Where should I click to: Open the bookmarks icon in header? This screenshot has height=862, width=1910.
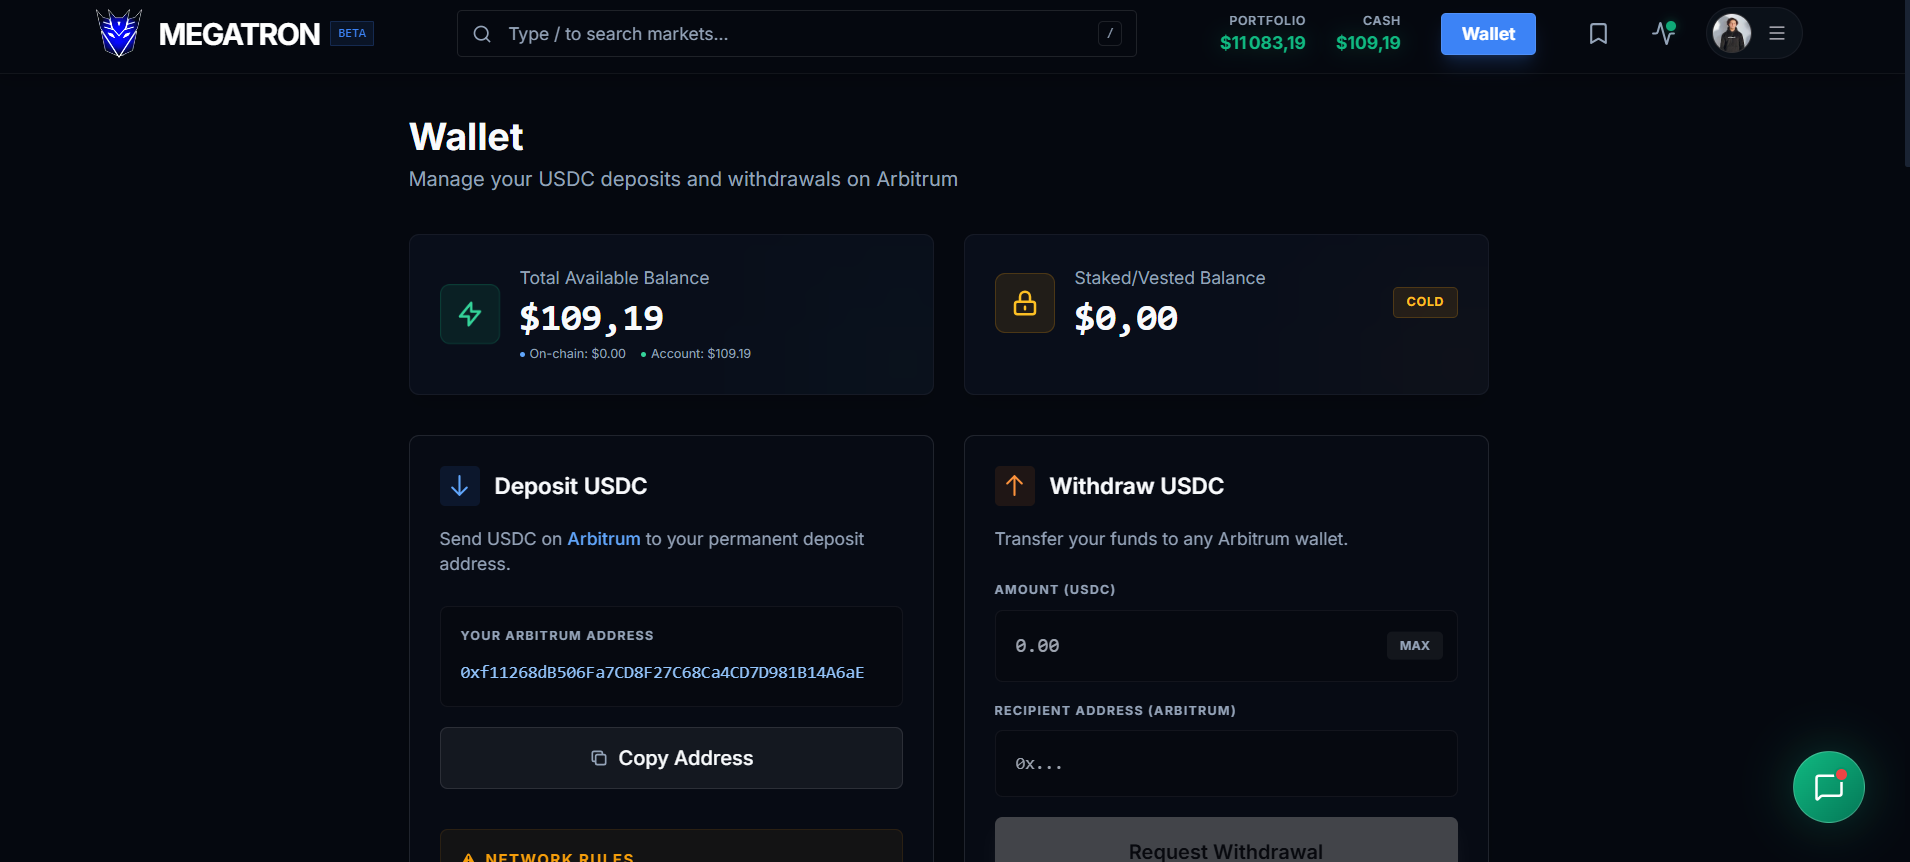[1598, 34]
